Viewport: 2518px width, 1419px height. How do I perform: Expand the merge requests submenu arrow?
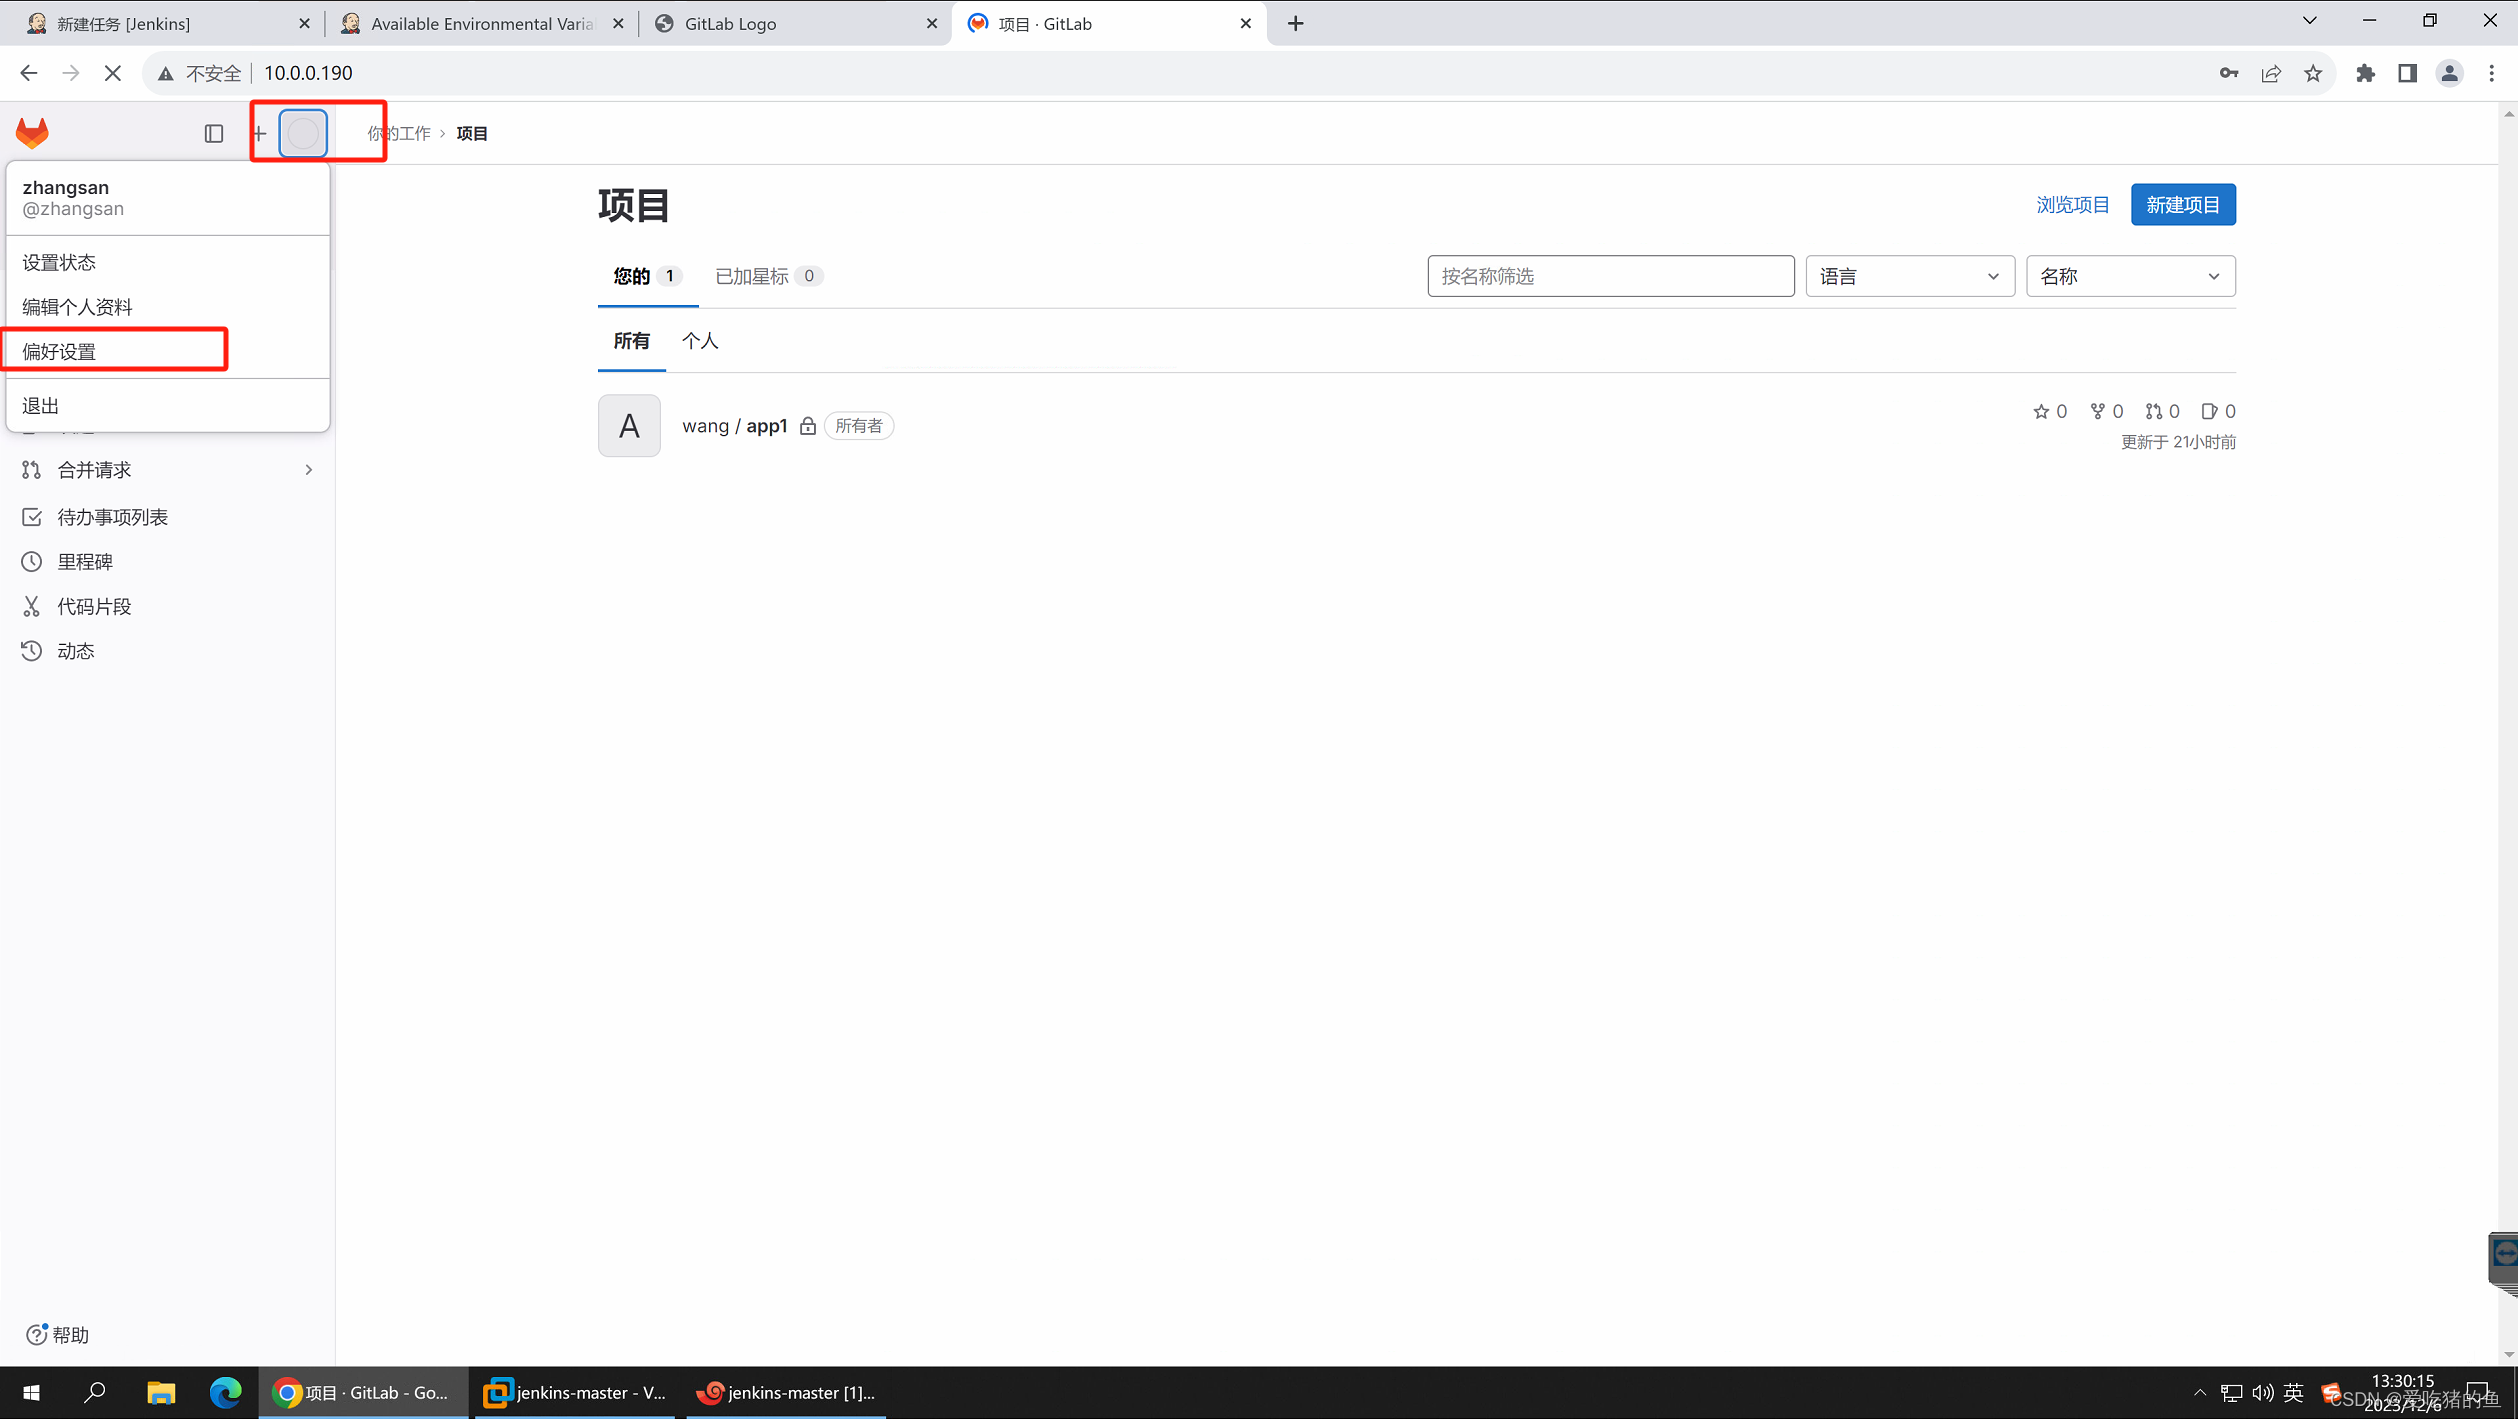coord(309,470)
